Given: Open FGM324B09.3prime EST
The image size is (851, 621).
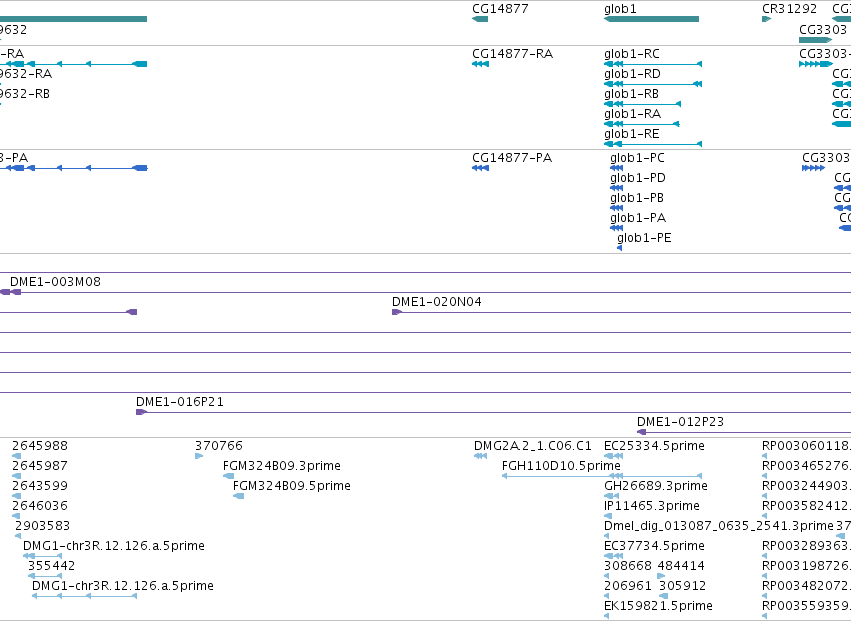Looking at the screenshot, I should click(x=282, y=466).
